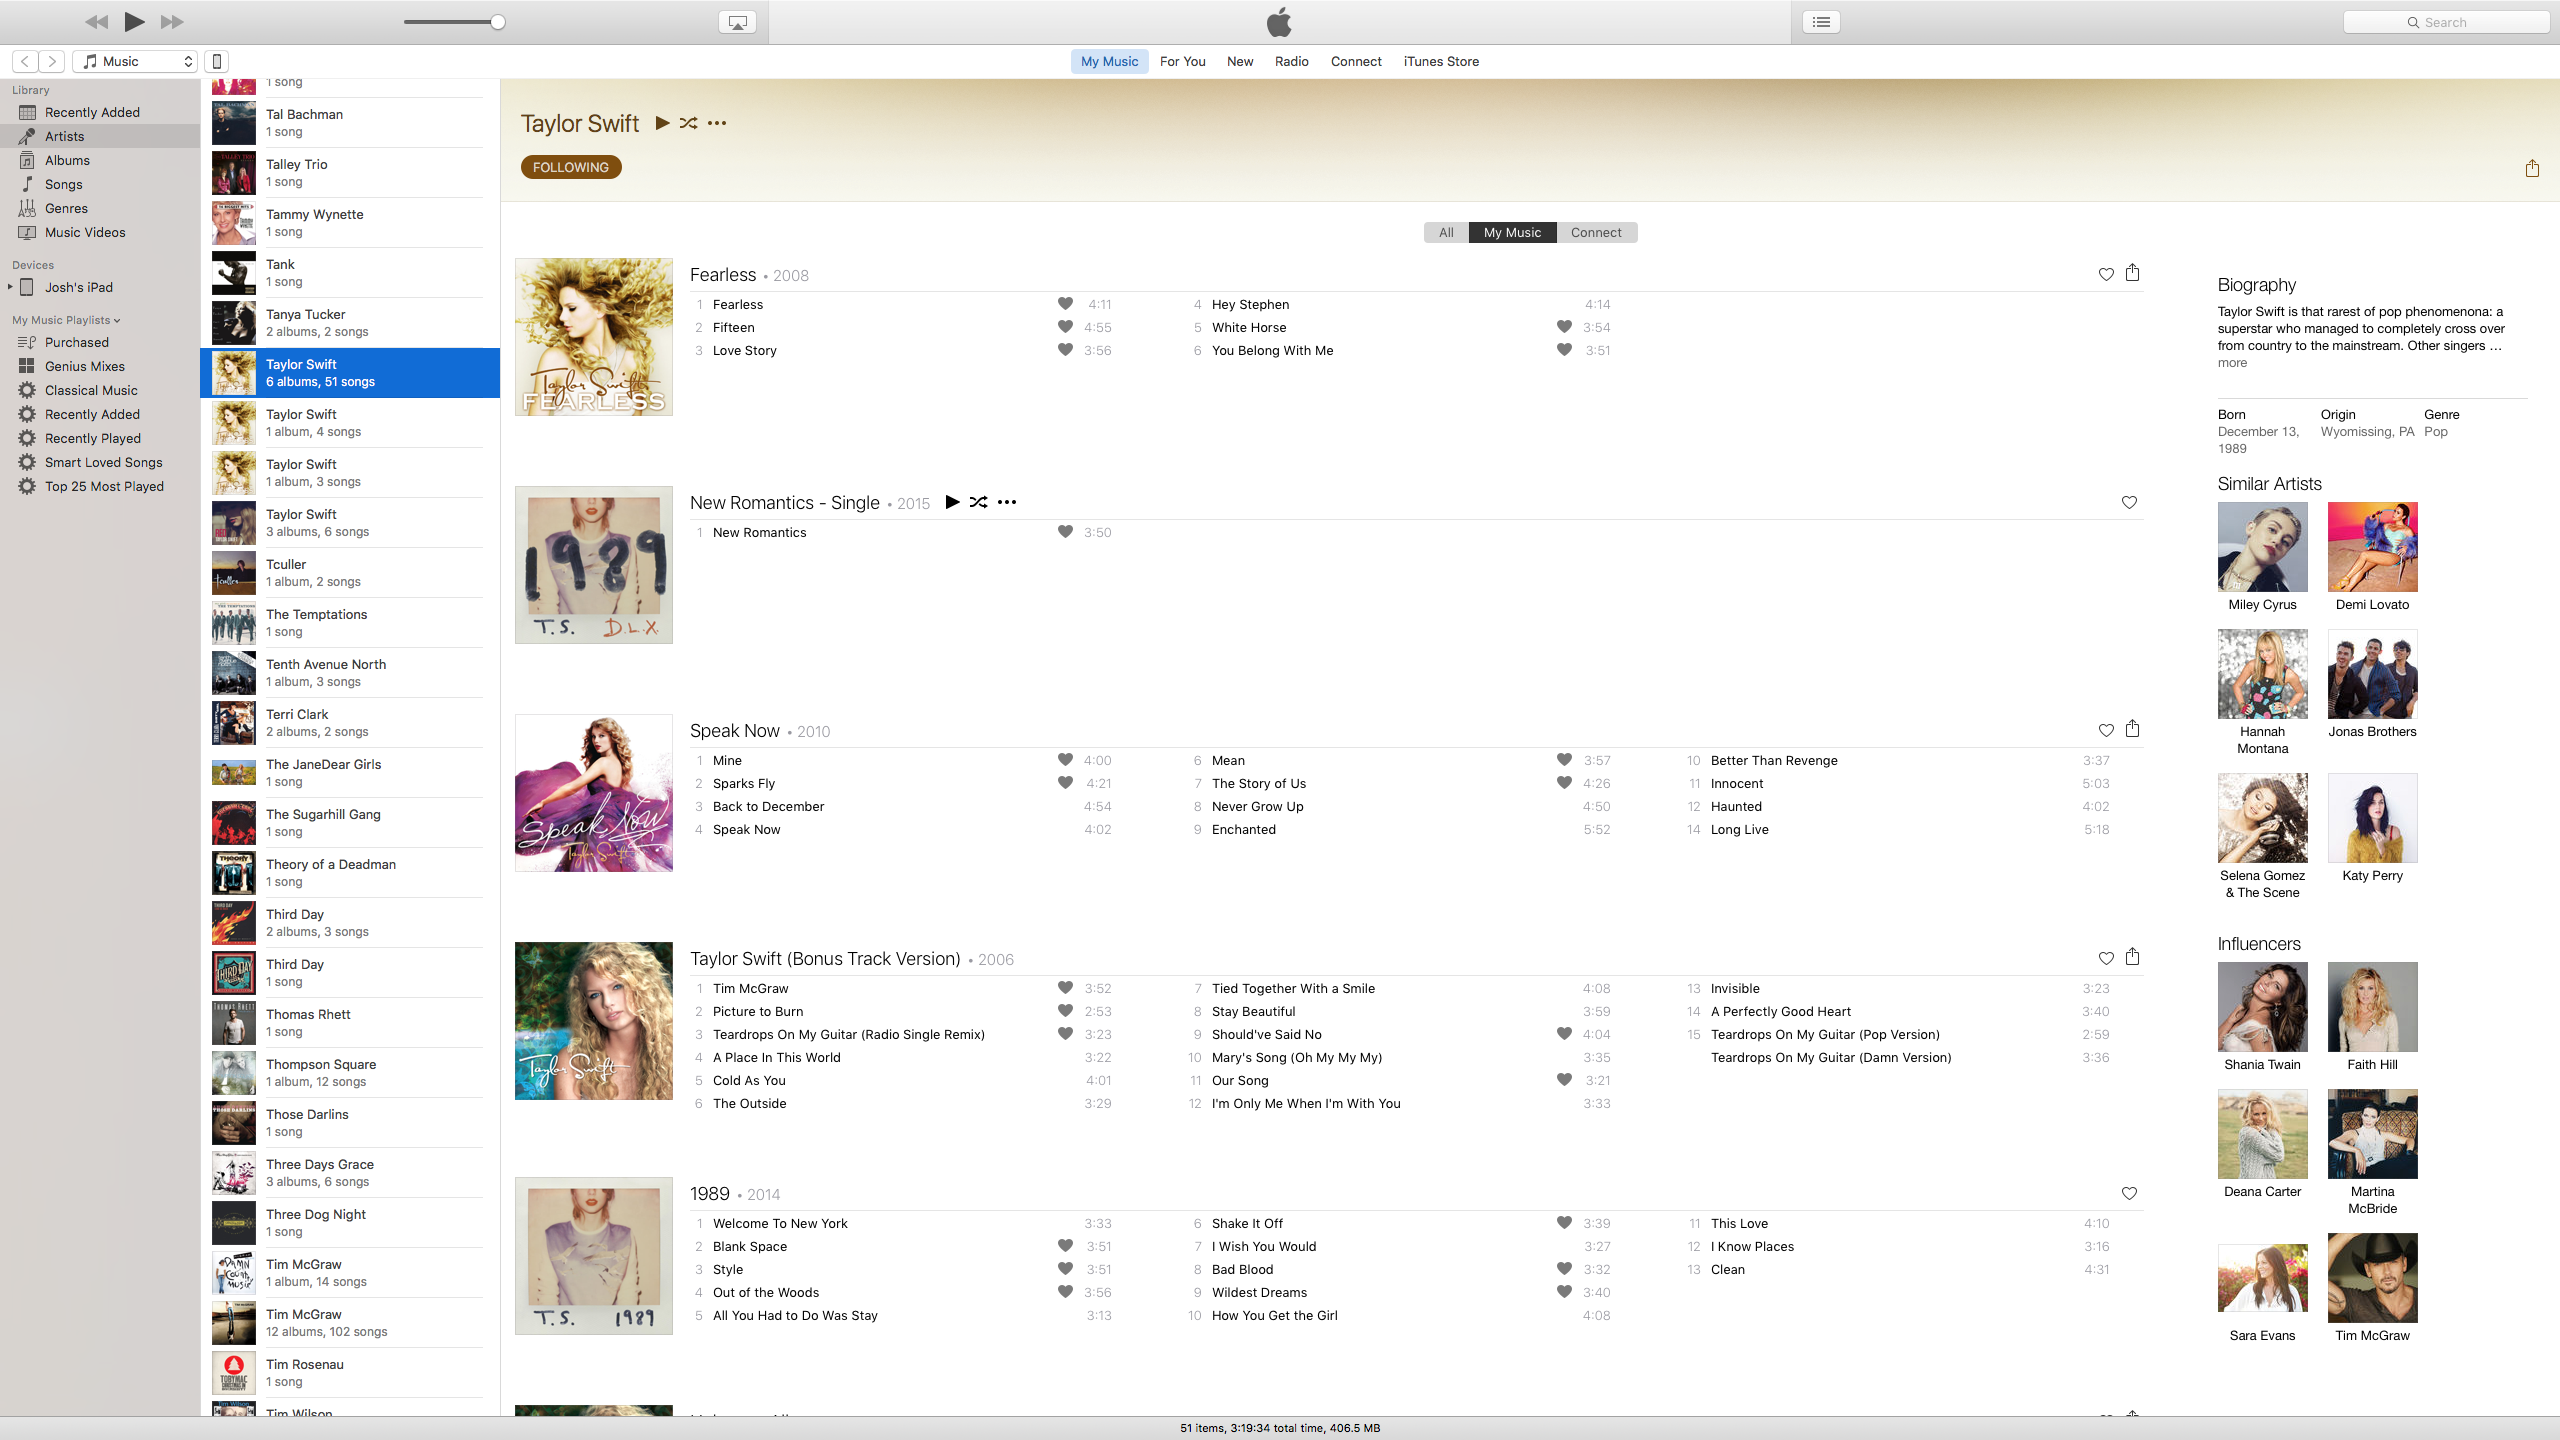Viewport: 2560px width, 1440px height.
Task: Open more options for the New Romantics - Single
Action: tap(1007, 502)
